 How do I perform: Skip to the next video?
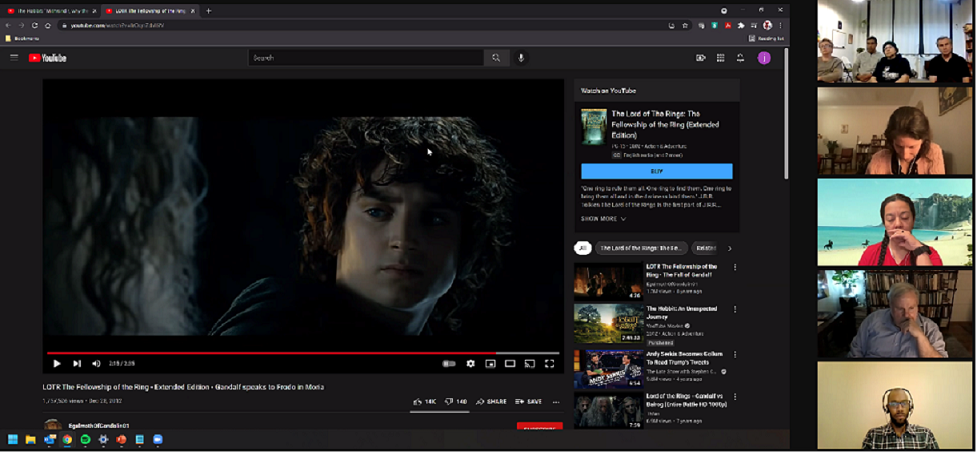tap(77, 364)
